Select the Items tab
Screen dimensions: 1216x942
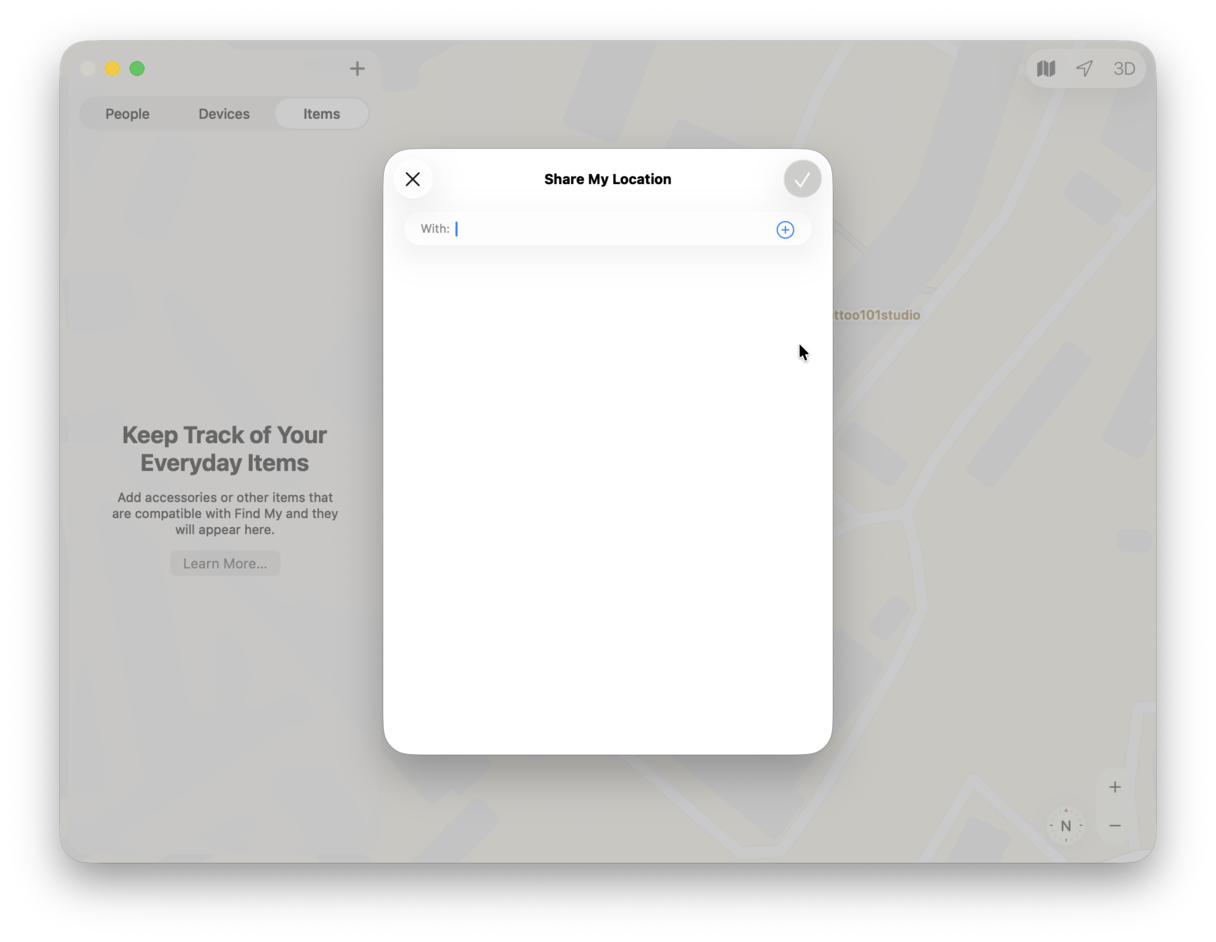[x=322, y=114]
